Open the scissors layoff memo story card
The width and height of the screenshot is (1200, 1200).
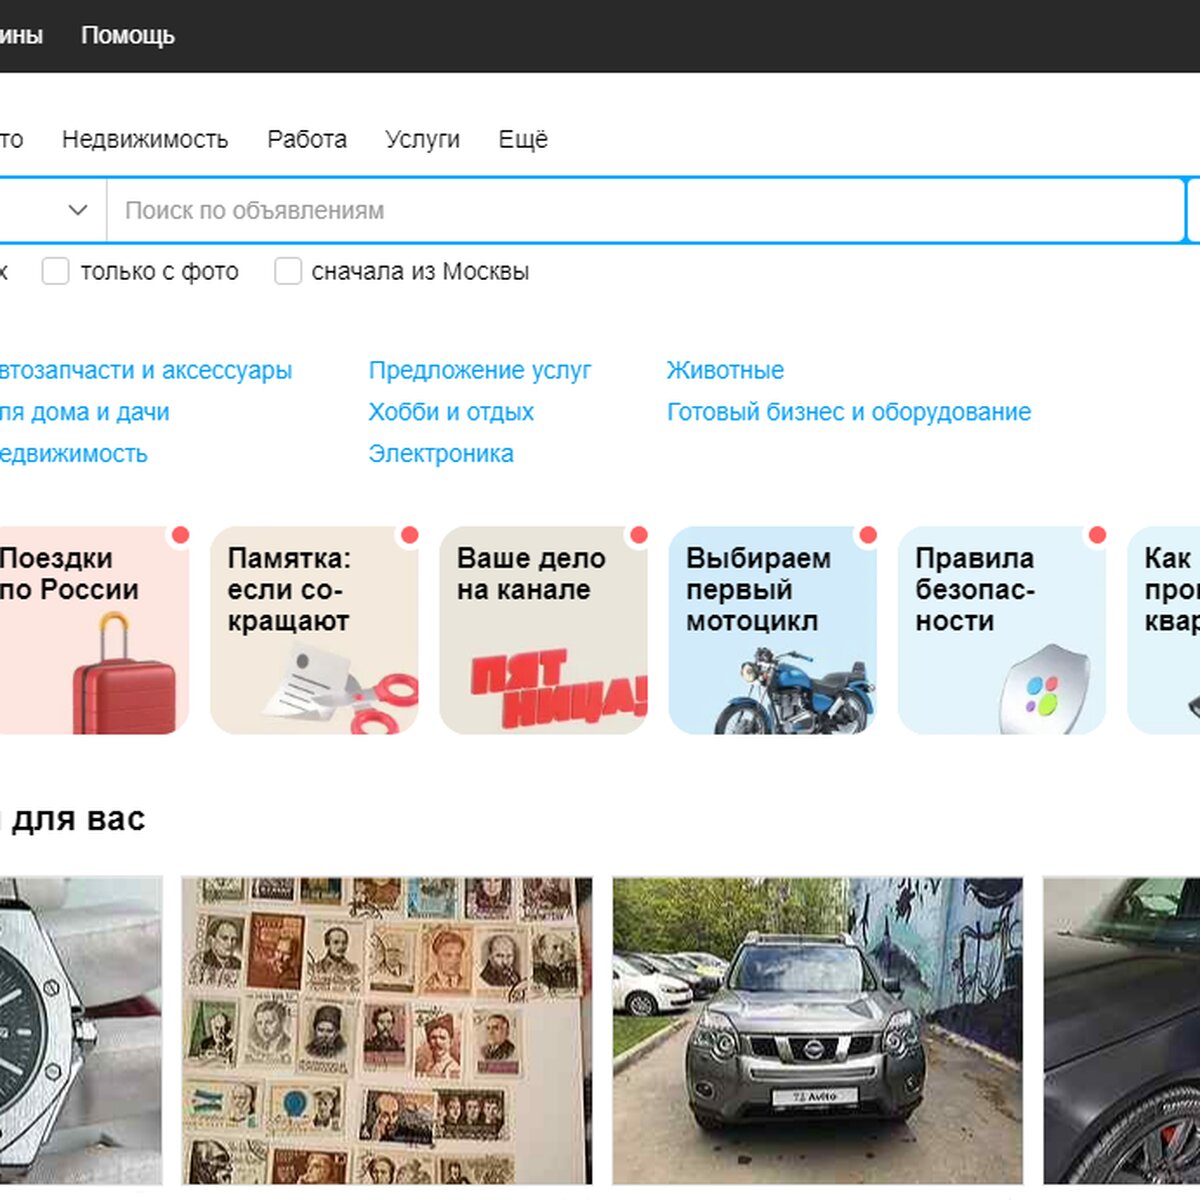[x=314, y=630]
